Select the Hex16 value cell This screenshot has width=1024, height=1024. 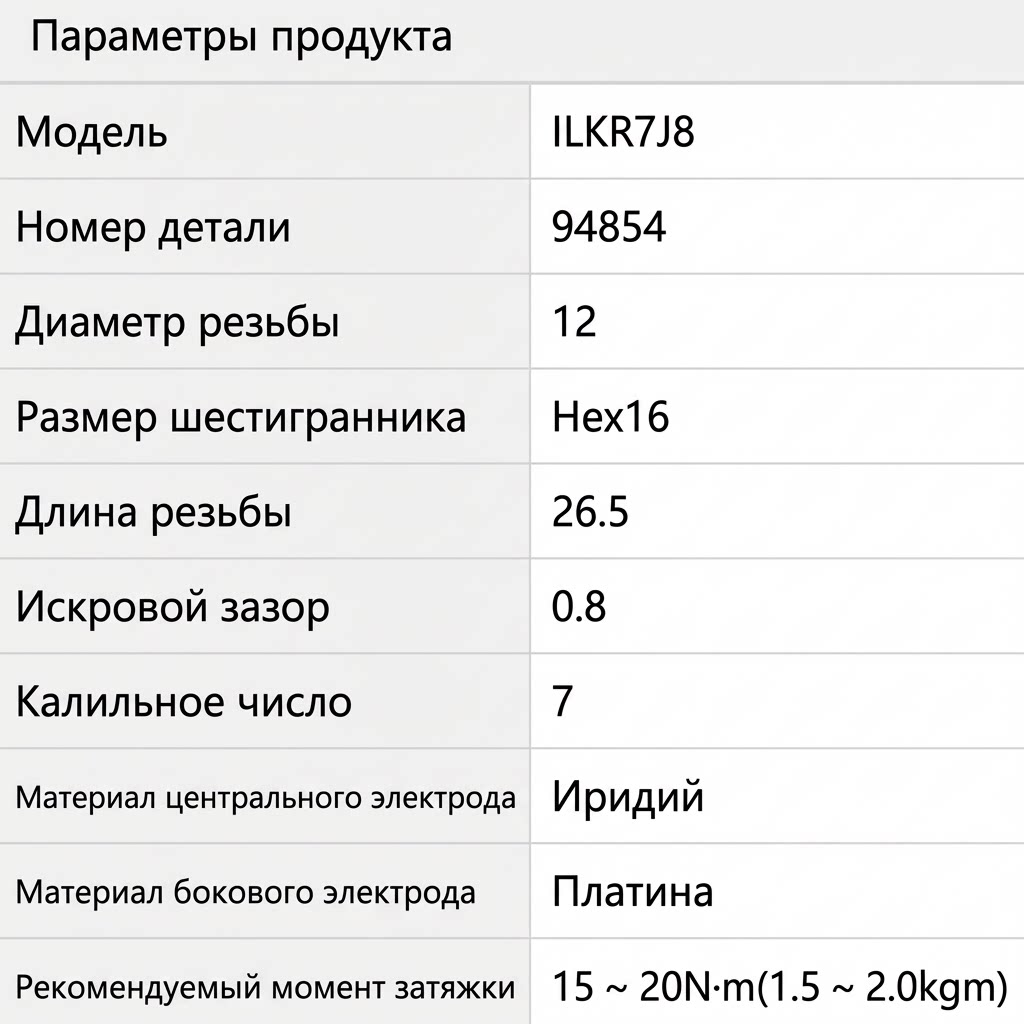click(610, 417)
